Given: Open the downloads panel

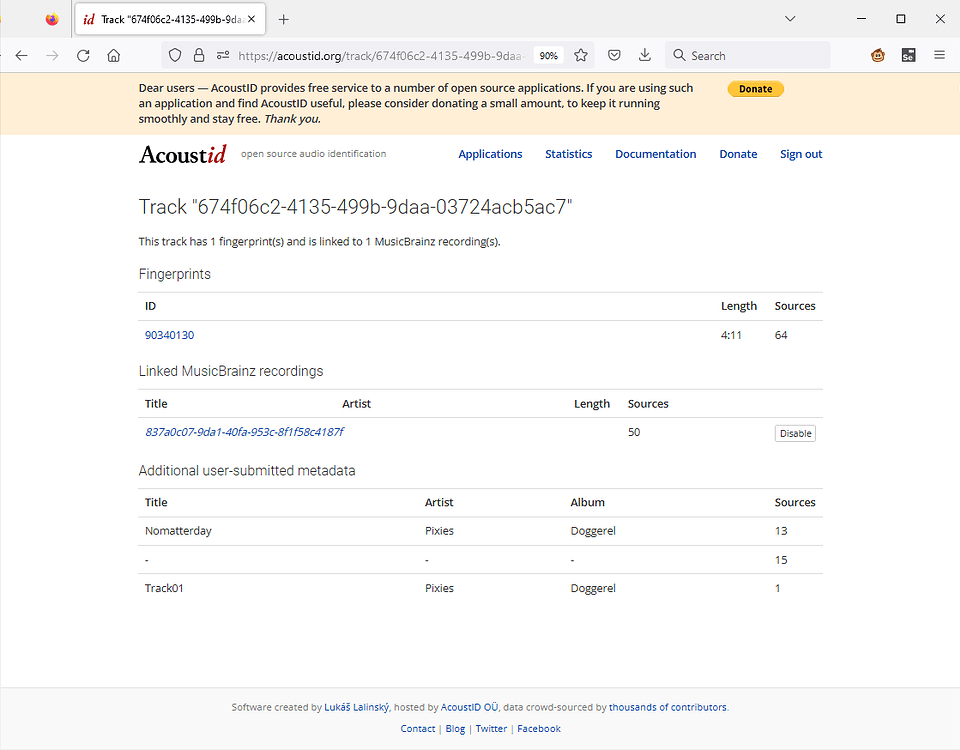Looking at the screenshot, I should click(x=644, y=55).
